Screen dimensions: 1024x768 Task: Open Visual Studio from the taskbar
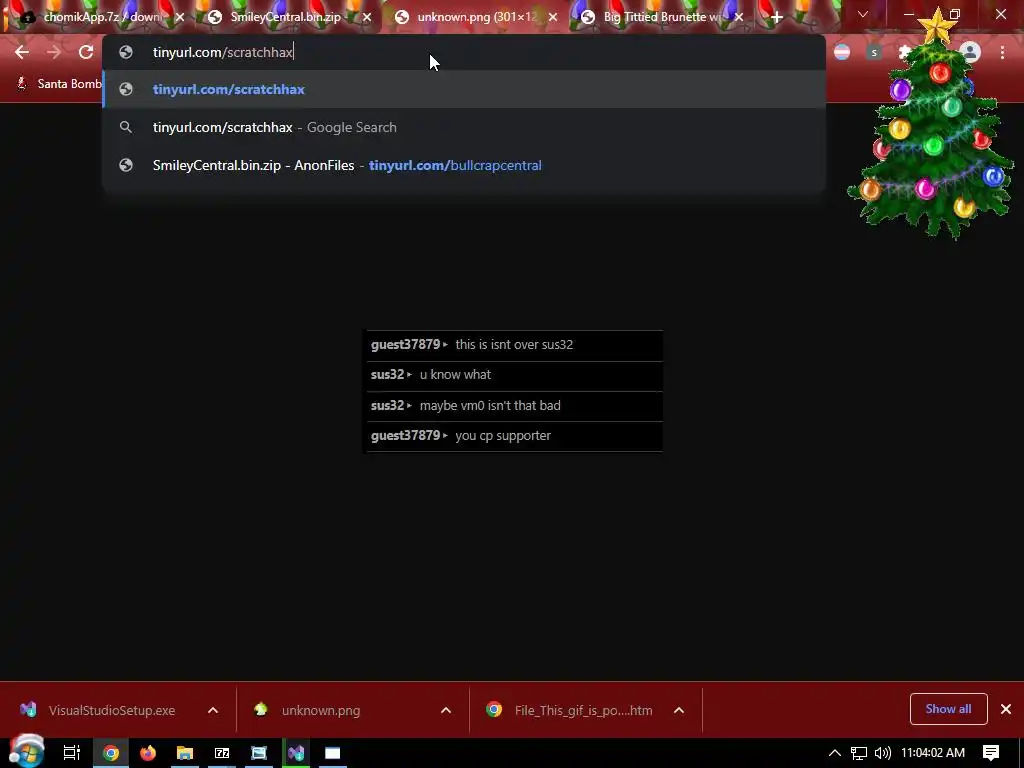(296, 753)
